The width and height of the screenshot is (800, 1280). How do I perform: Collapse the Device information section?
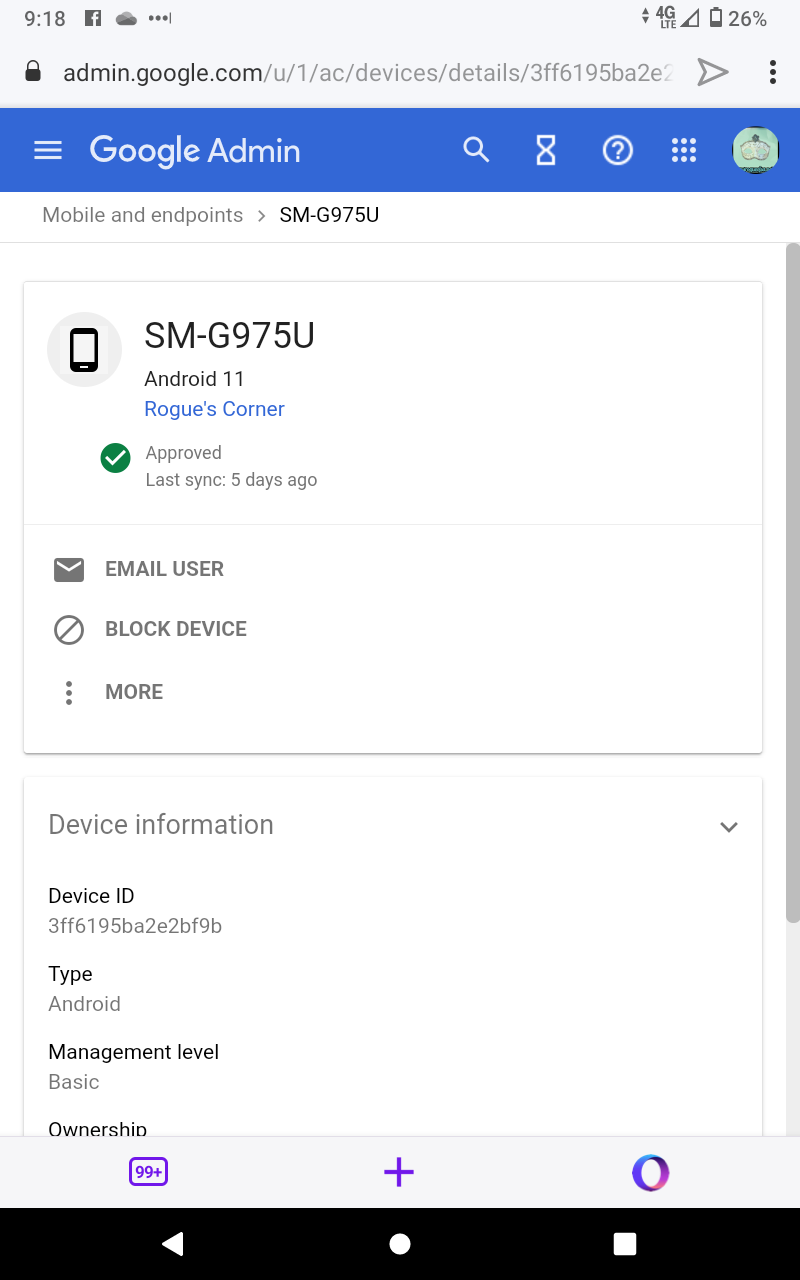pyautogui.click(x=729, y=827)
